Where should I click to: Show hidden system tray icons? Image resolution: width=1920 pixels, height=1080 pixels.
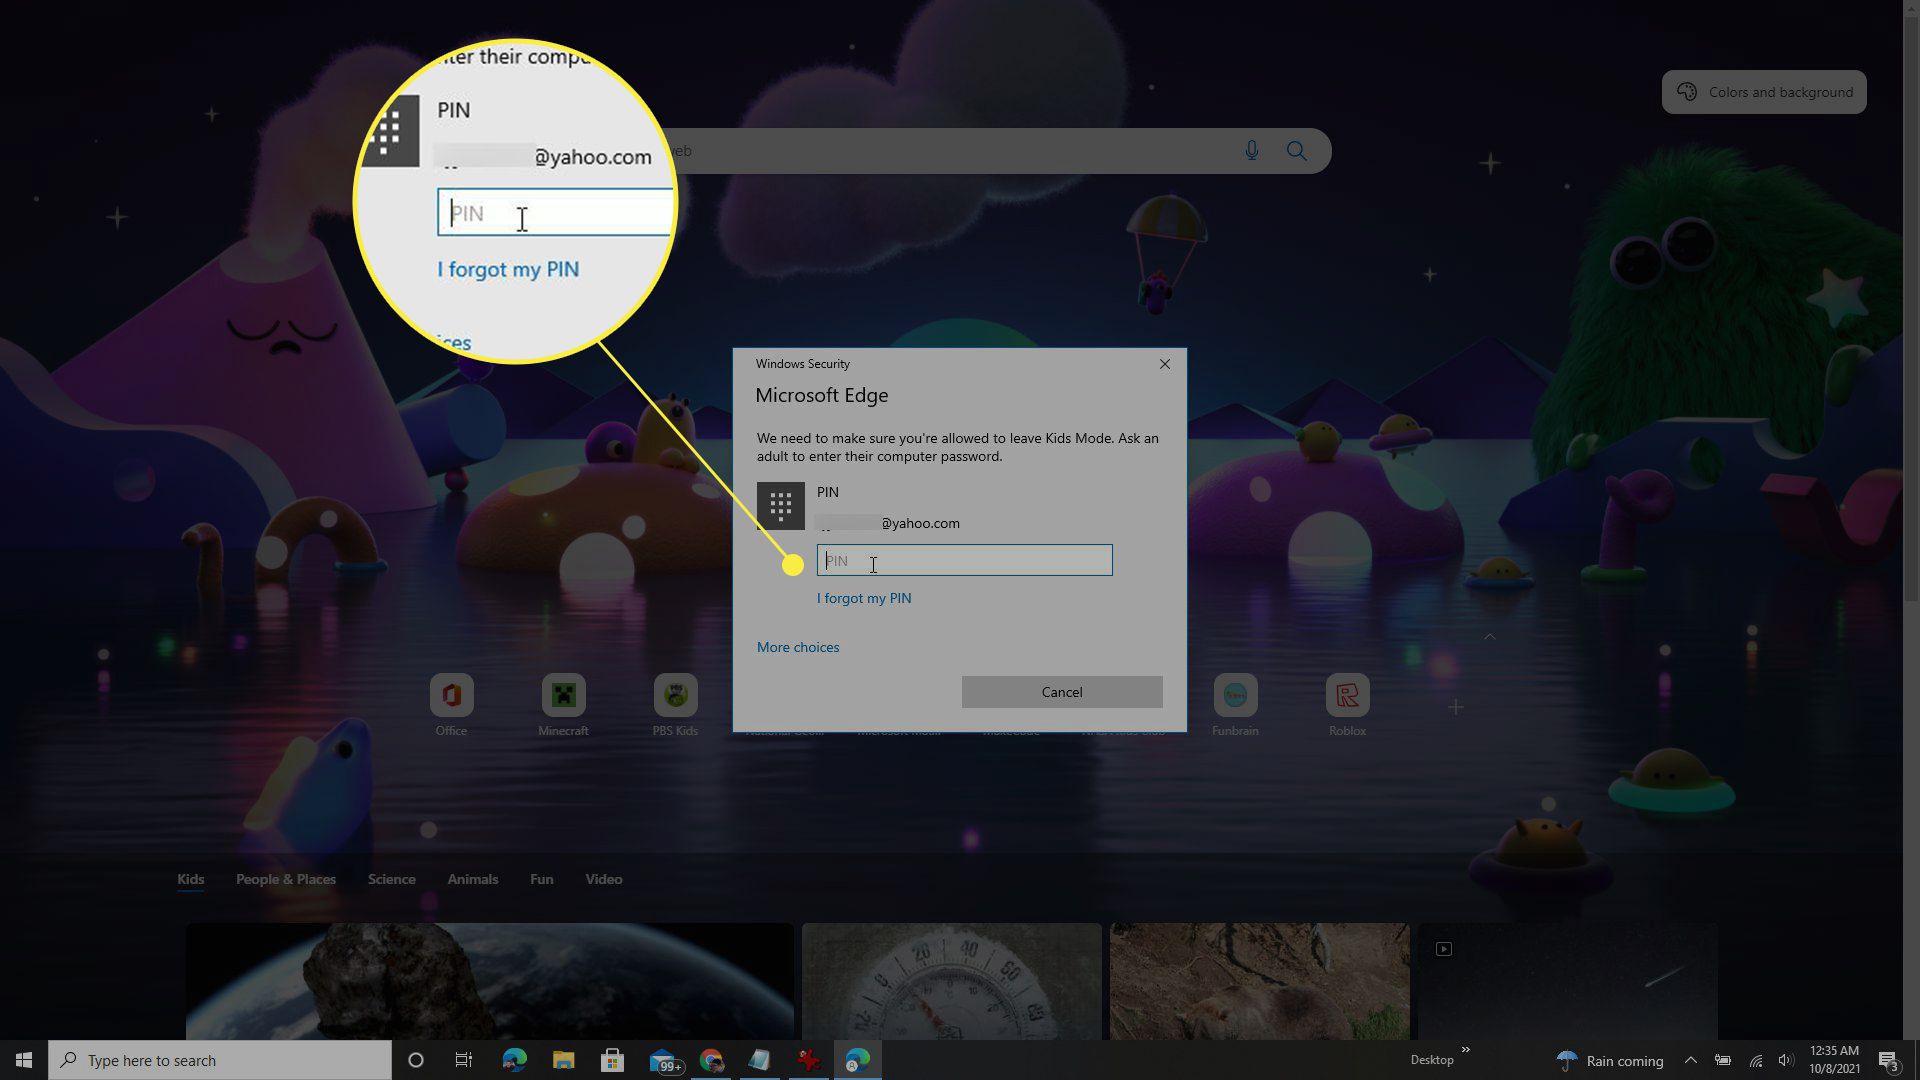(x=1690, y=1060)
